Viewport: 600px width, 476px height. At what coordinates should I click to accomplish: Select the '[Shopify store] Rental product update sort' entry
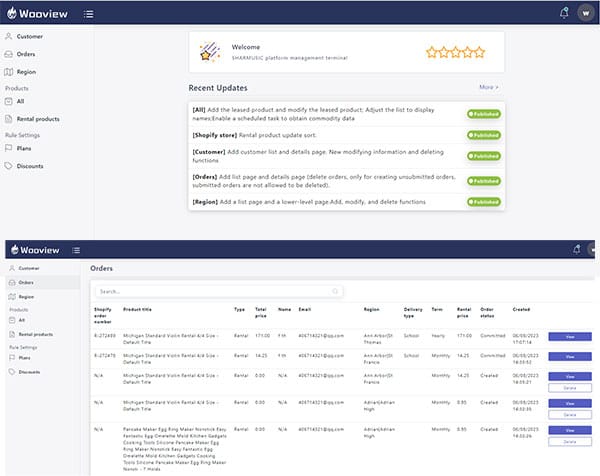click(254, 135)
